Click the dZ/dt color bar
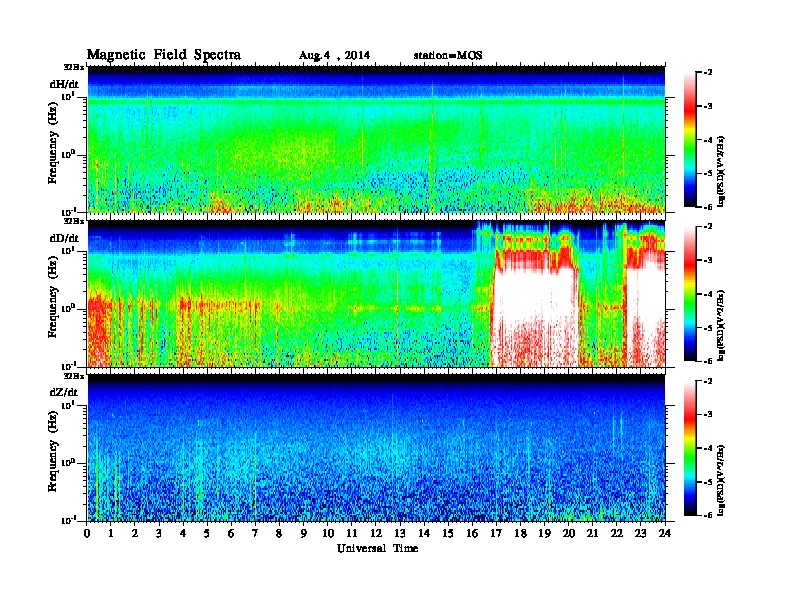 [690, 448]
